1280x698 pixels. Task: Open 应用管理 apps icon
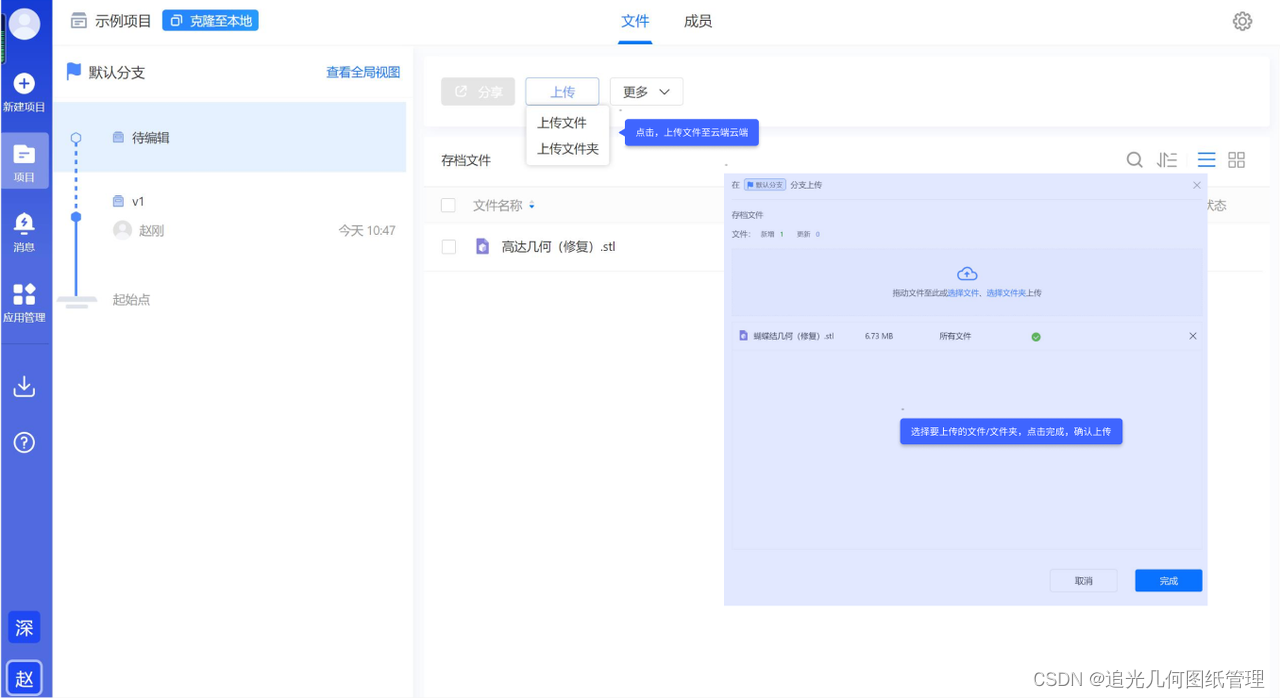(x=24, y=294)
